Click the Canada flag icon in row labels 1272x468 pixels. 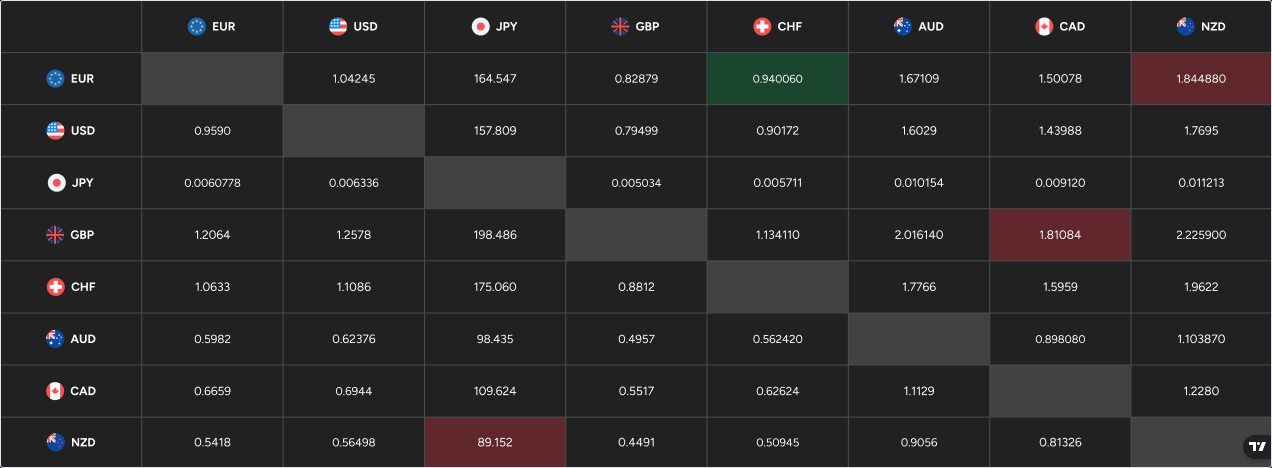[x=56, y=391]
